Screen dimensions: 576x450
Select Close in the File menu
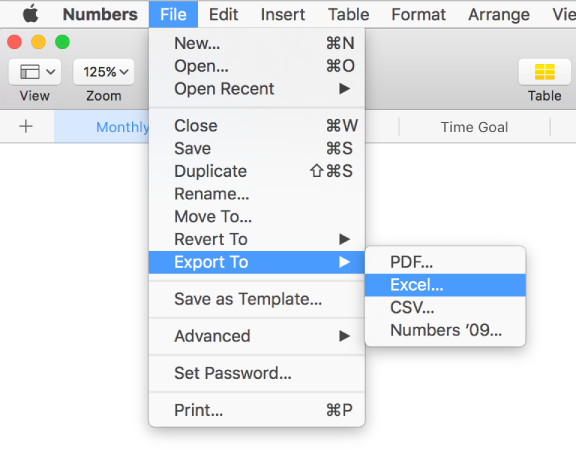pos(257,126)
